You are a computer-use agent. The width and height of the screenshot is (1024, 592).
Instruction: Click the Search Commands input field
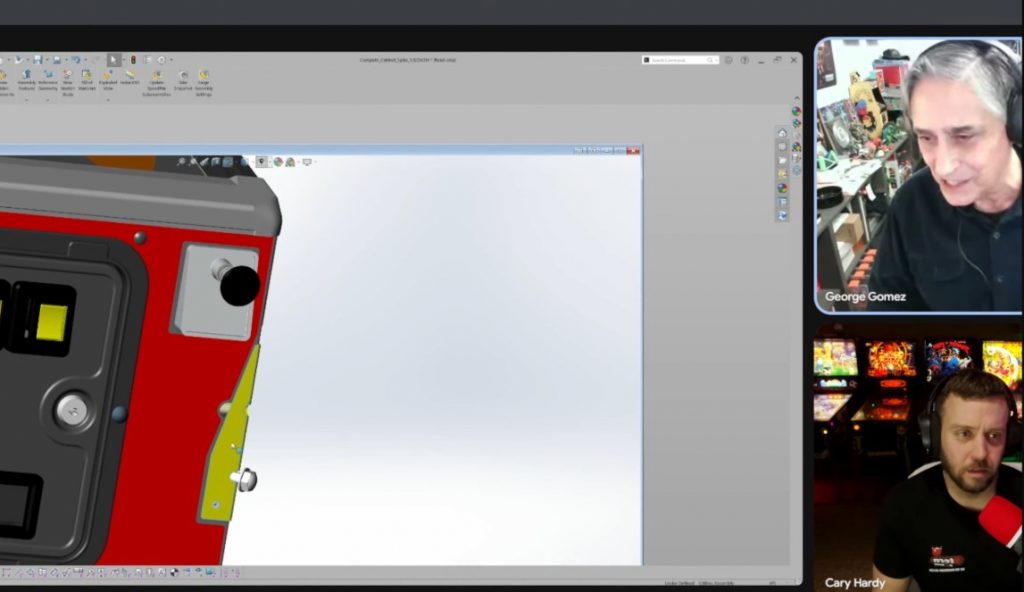684,60
